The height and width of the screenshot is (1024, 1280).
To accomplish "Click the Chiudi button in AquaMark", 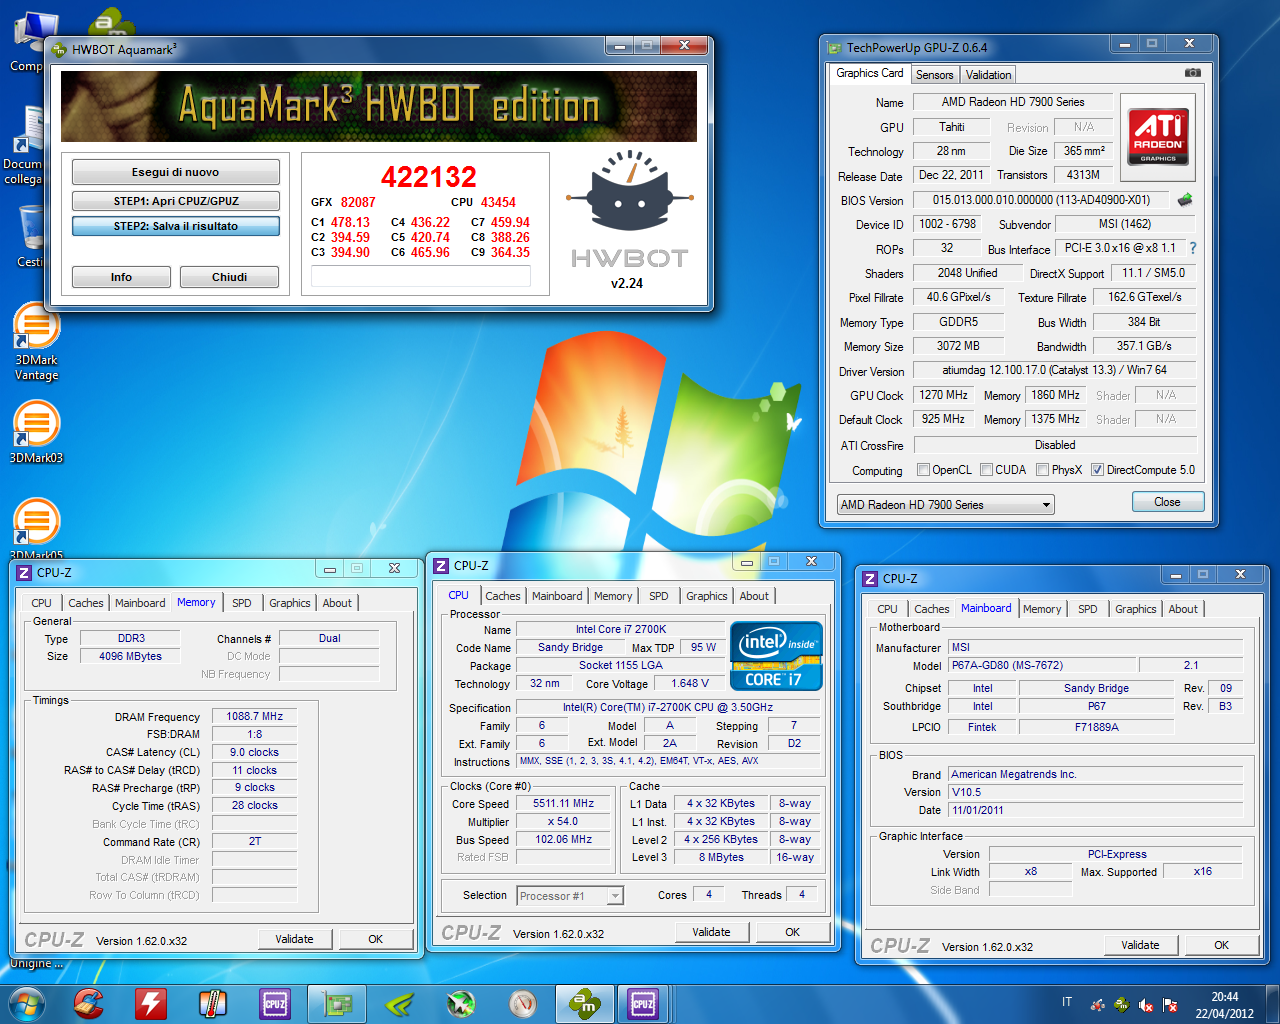I will click(229, 277).
